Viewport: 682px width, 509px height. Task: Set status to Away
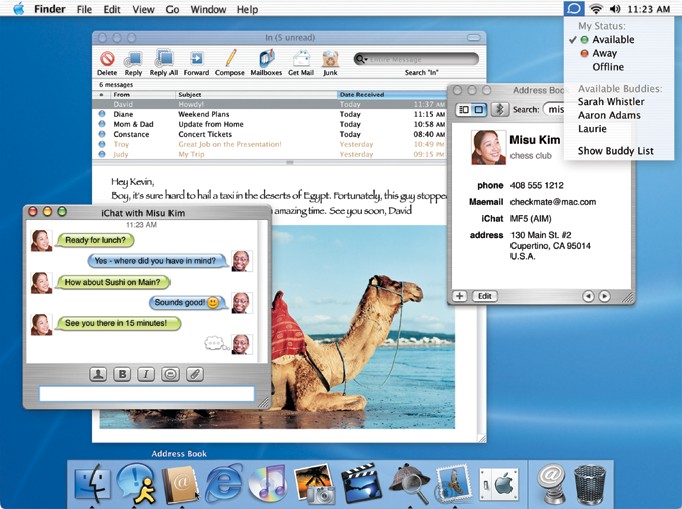pos(605,53)
